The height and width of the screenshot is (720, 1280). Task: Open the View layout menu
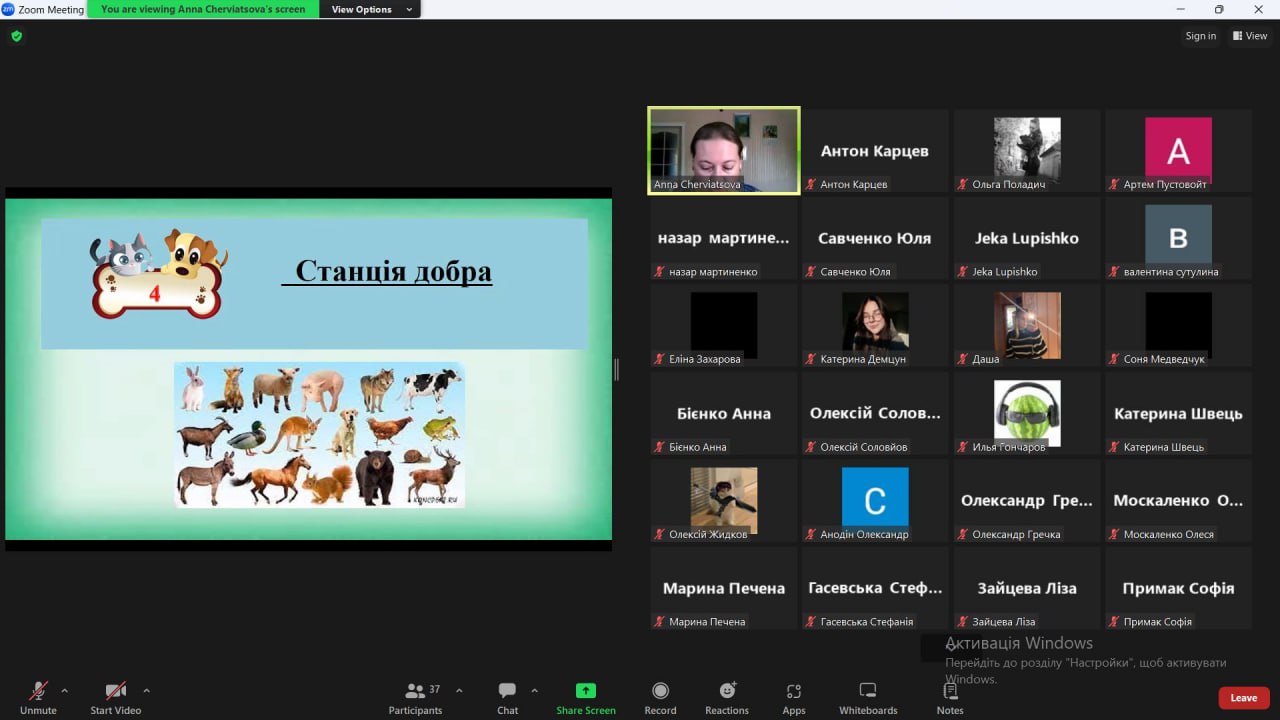[x=1250, y=36]
